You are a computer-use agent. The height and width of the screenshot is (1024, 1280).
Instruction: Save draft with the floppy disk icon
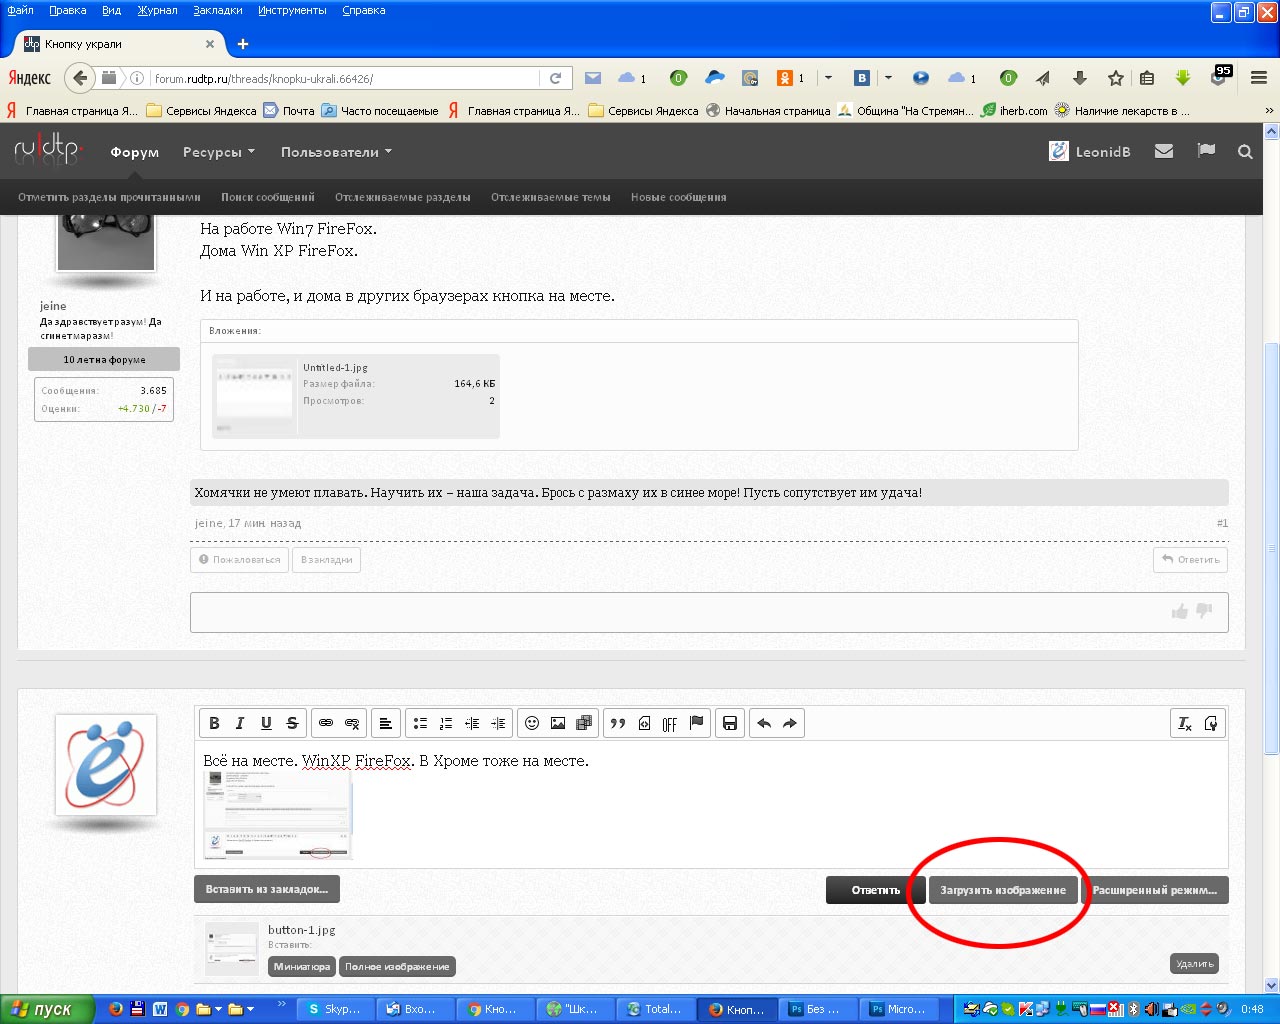[730, 723]
